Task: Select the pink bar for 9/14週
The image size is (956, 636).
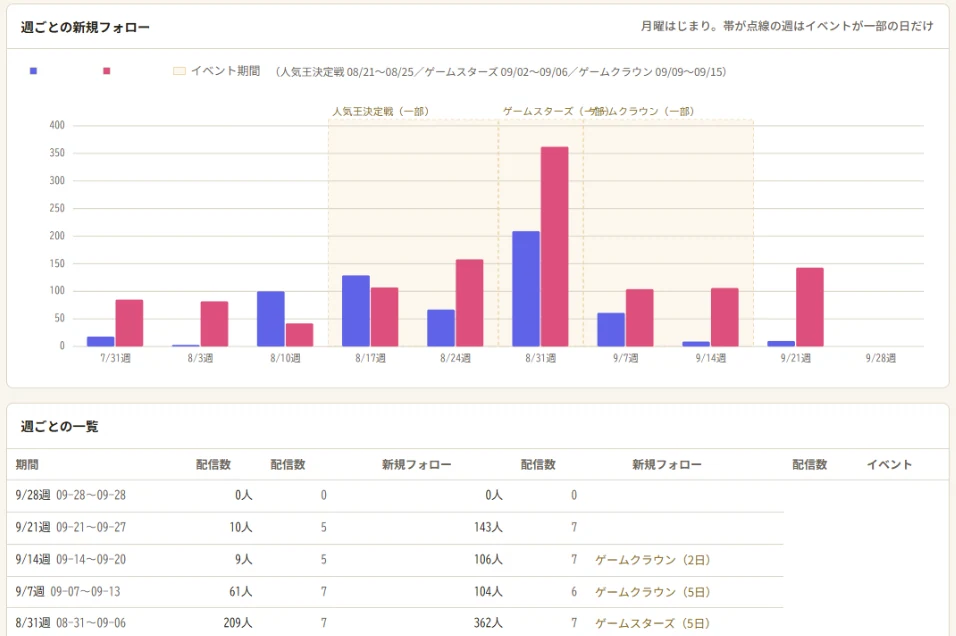Action: [724, 317]
